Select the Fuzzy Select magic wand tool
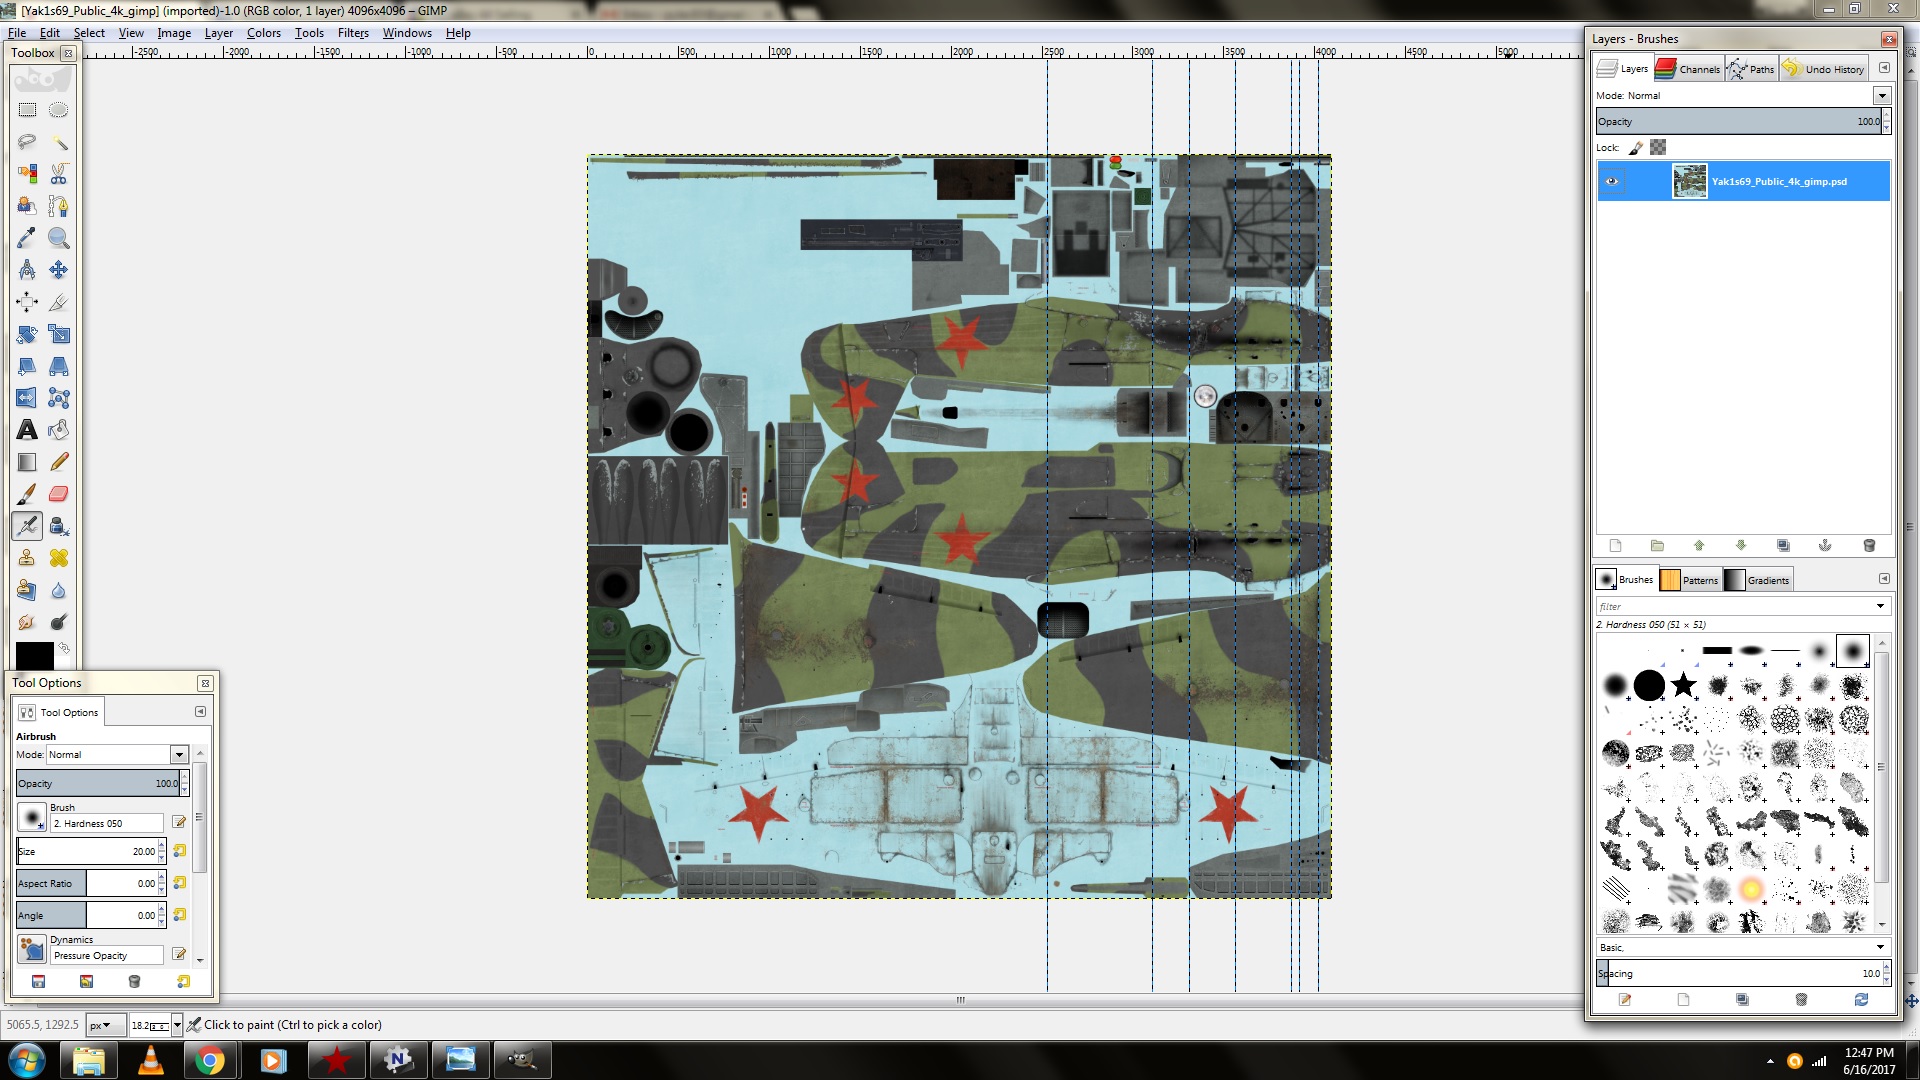Image resolution: width=1920 pixels, height=1080 pixels. 59,142
